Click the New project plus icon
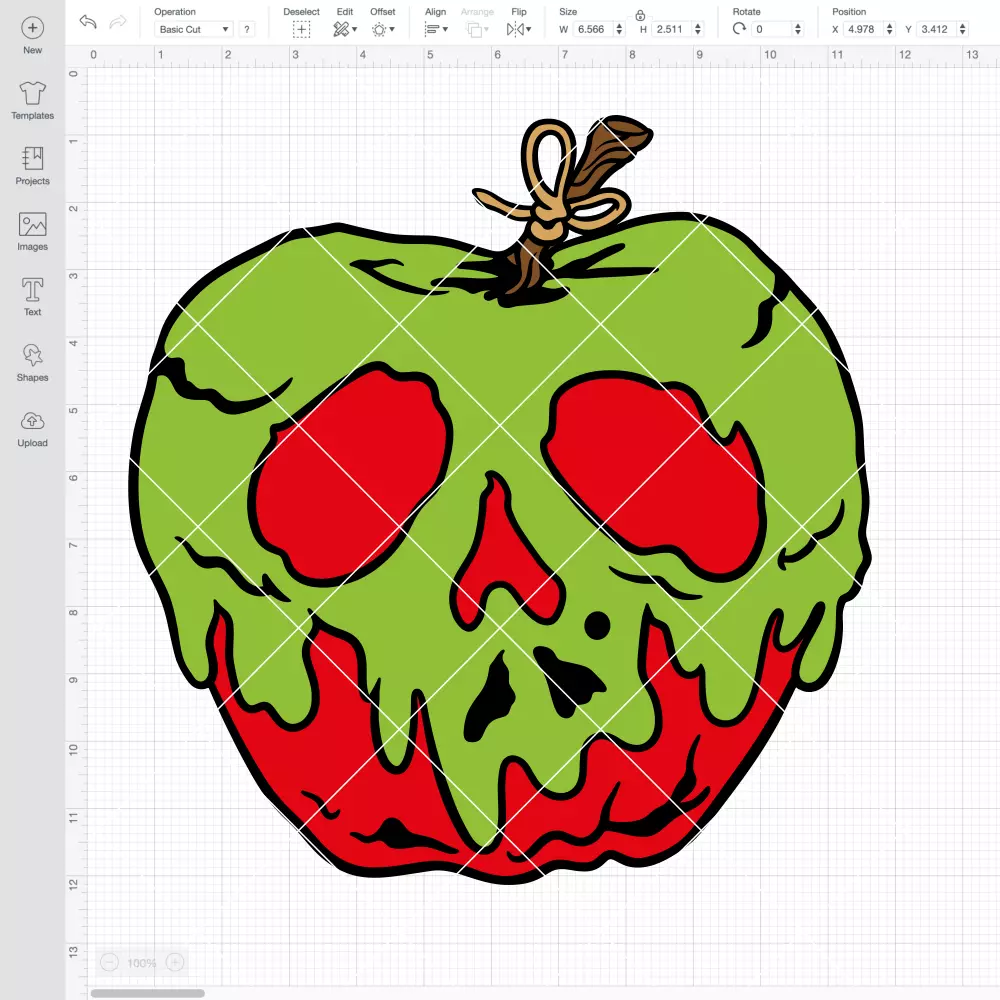 pos(33,28)
